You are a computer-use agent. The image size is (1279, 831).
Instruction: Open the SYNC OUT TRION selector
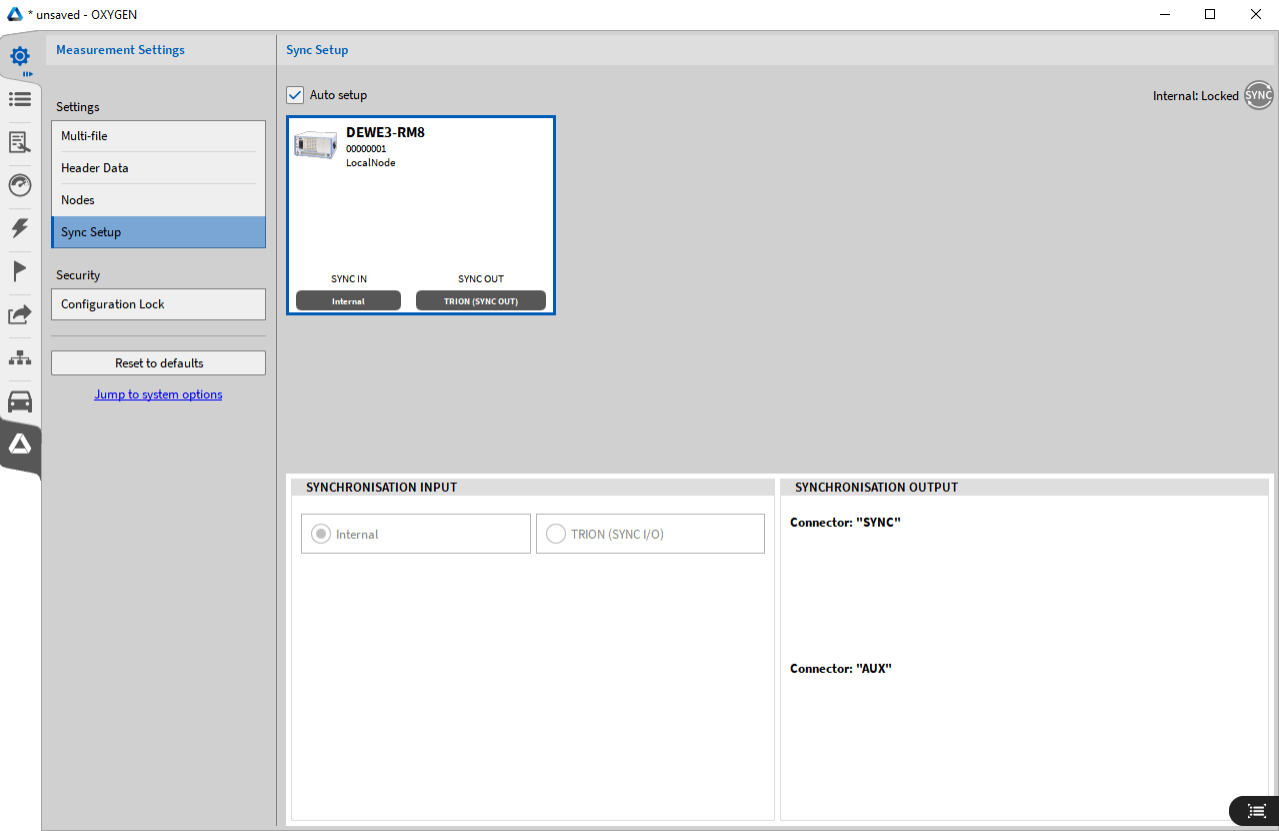481,301
